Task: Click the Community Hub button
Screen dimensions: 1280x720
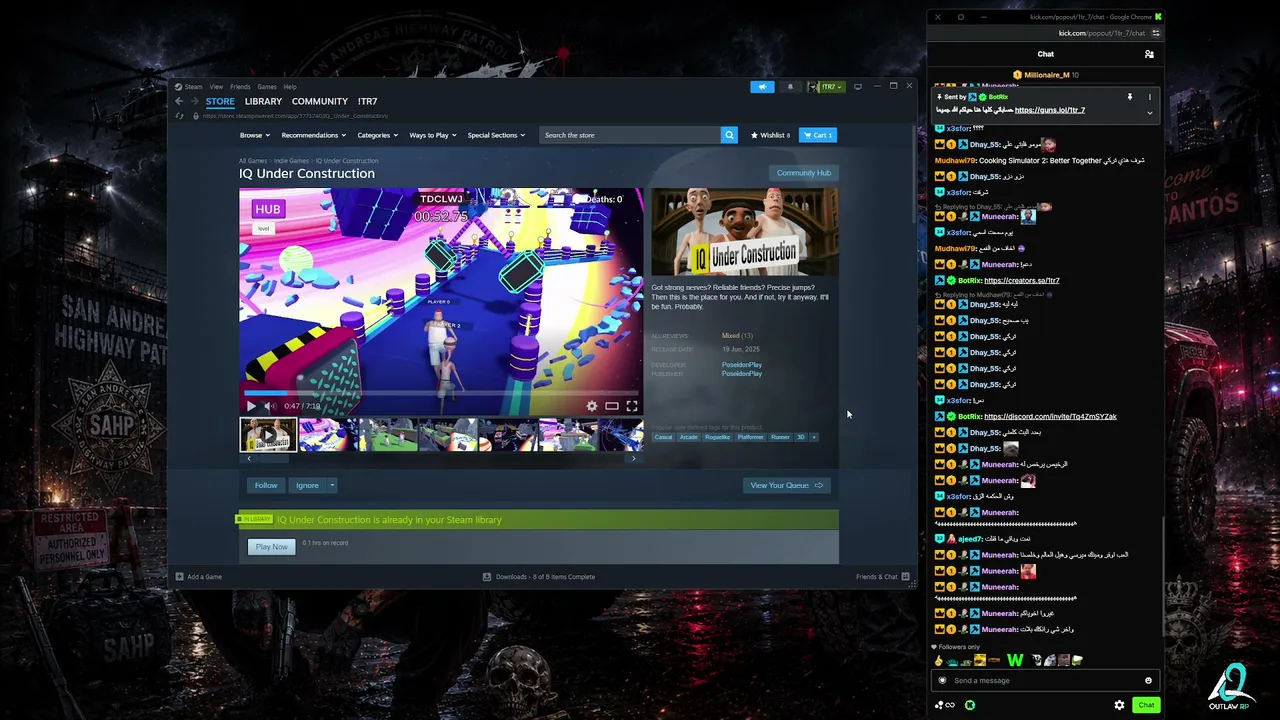Action: tap(804, 173)
